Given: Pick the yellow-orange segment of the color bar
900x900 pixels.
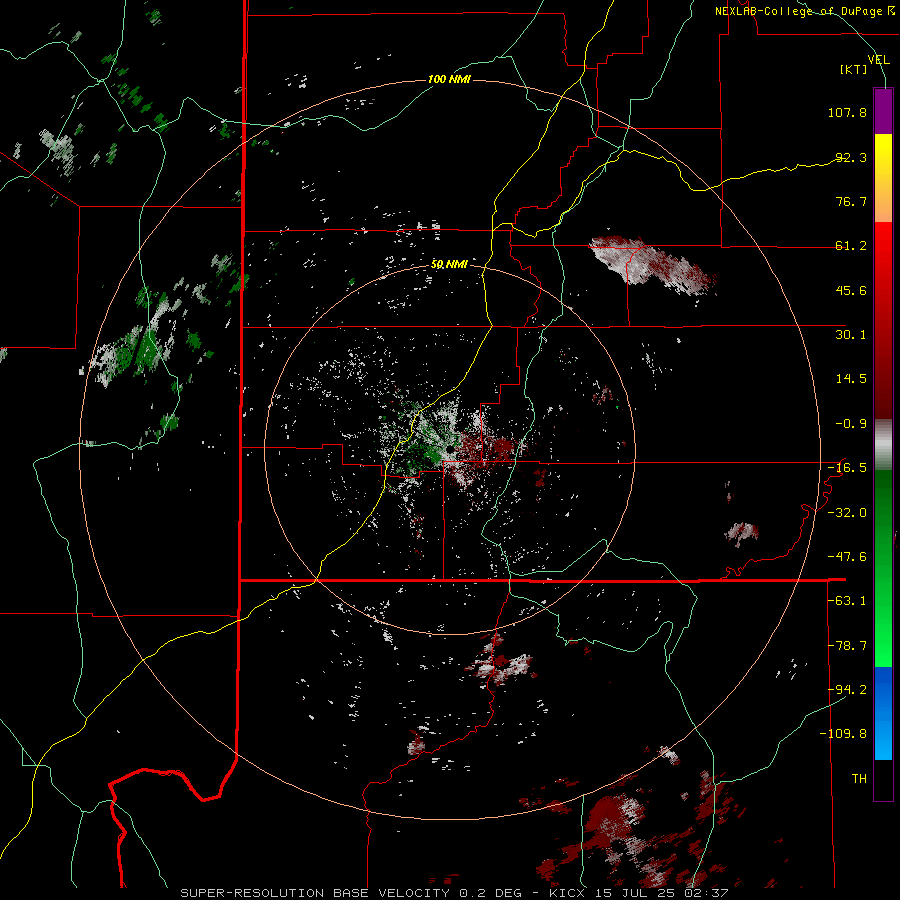Looking at the screenshot, I should (883, 178).
